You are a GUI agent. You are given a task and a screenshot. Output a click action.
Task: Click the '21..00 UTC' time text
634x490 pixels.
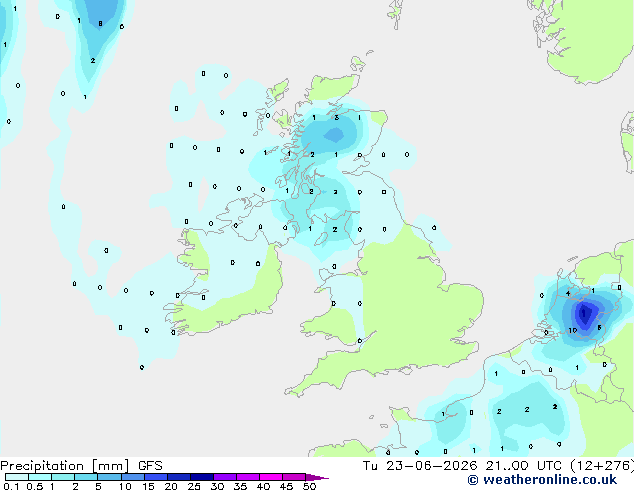pos(524,466)
